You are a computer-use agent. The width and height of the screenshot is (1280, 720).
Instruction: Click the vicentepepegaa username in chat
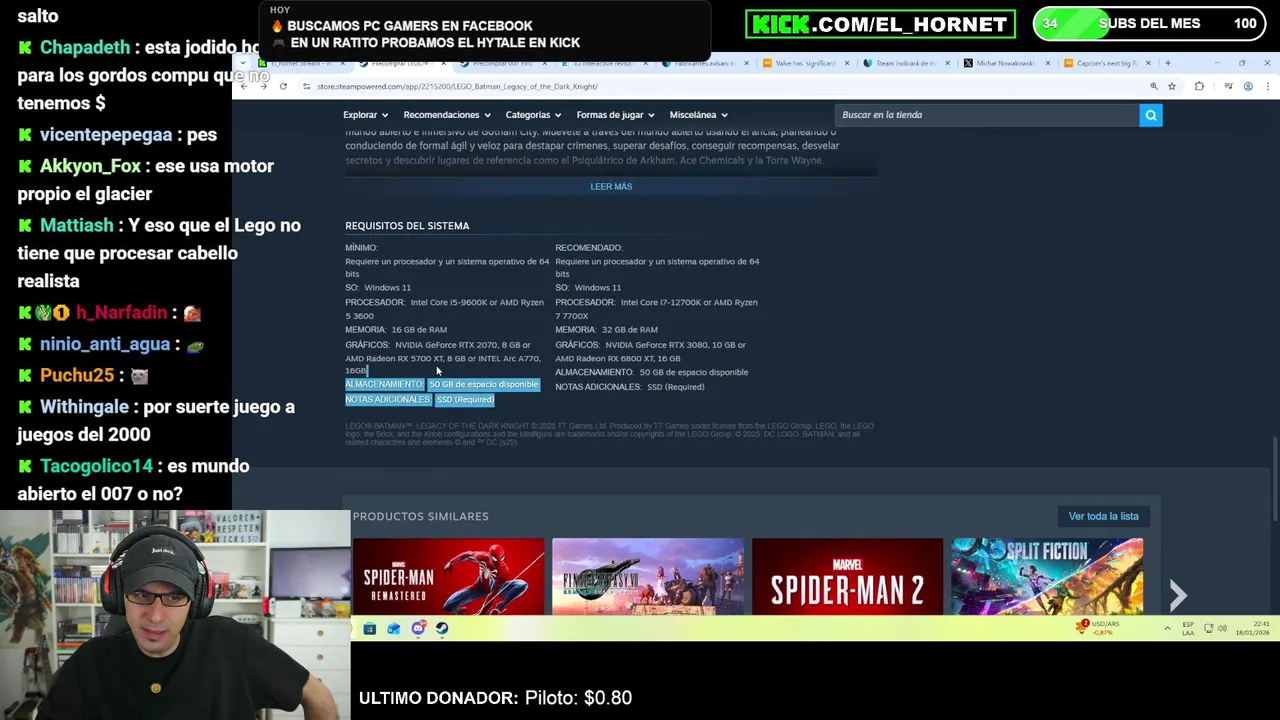[106, 135]
